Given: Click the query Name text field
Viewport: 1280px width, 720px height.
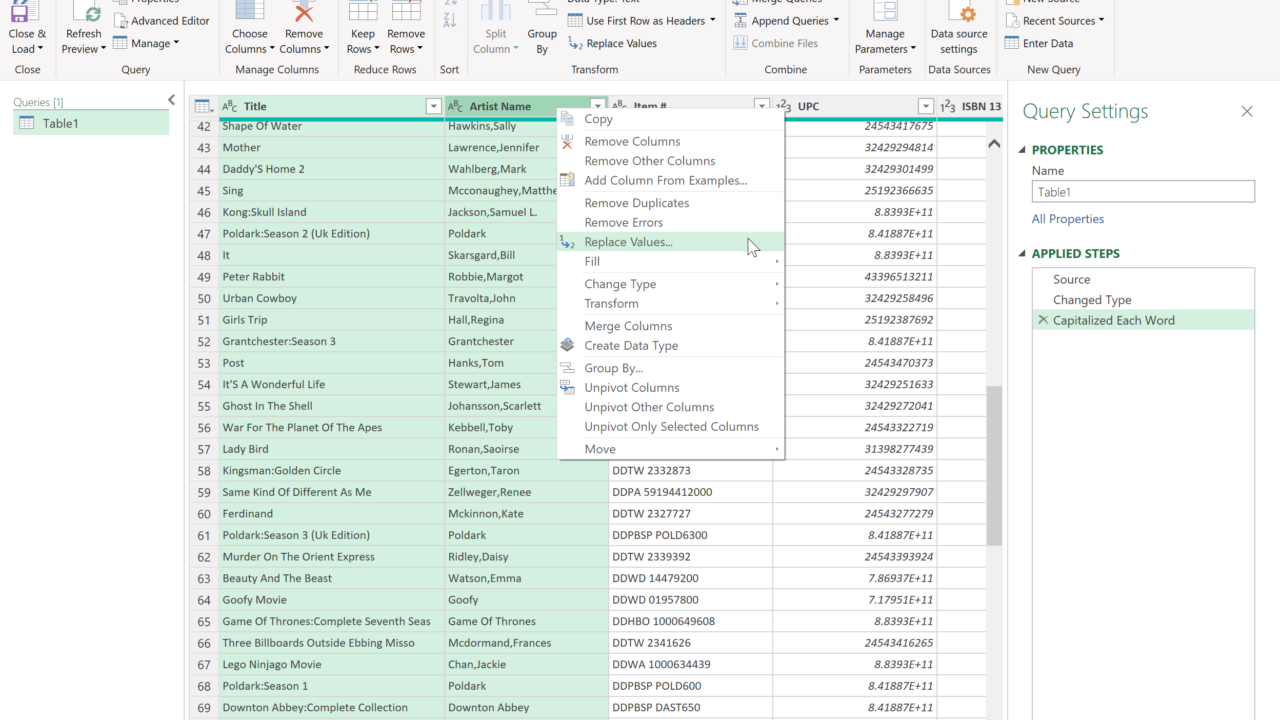Looking at the screenshot, I should pos(1142,192).
